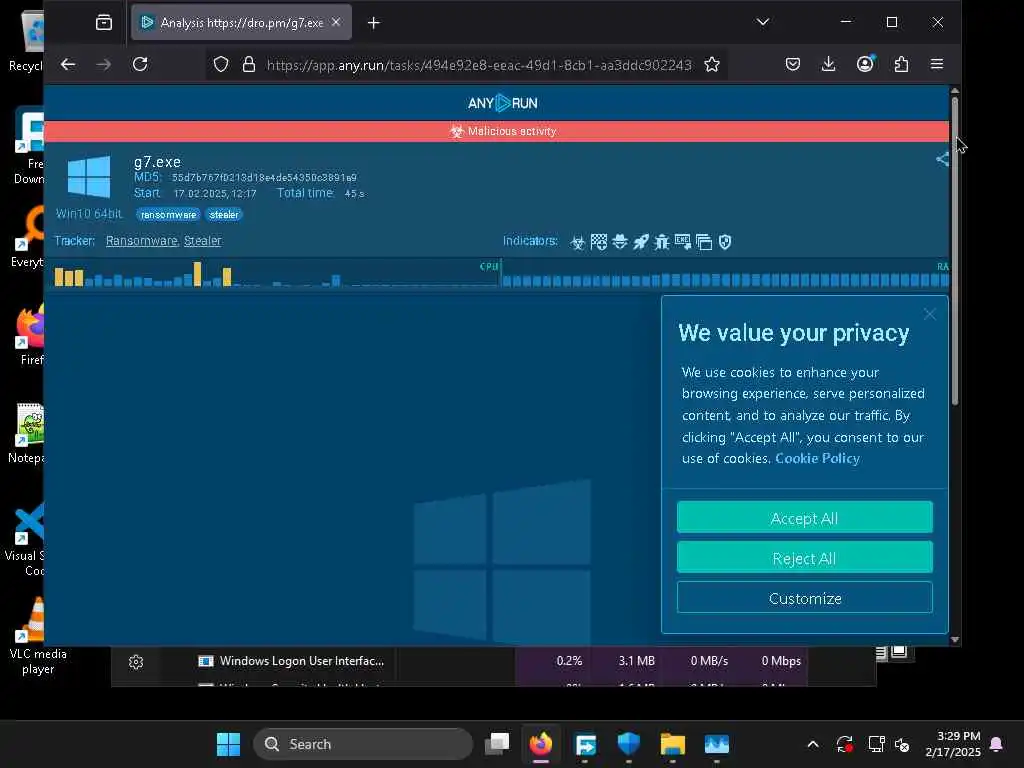Open tracking protection shield in address bar
Screen dimensions: 1024x768
tap(221, 65)
